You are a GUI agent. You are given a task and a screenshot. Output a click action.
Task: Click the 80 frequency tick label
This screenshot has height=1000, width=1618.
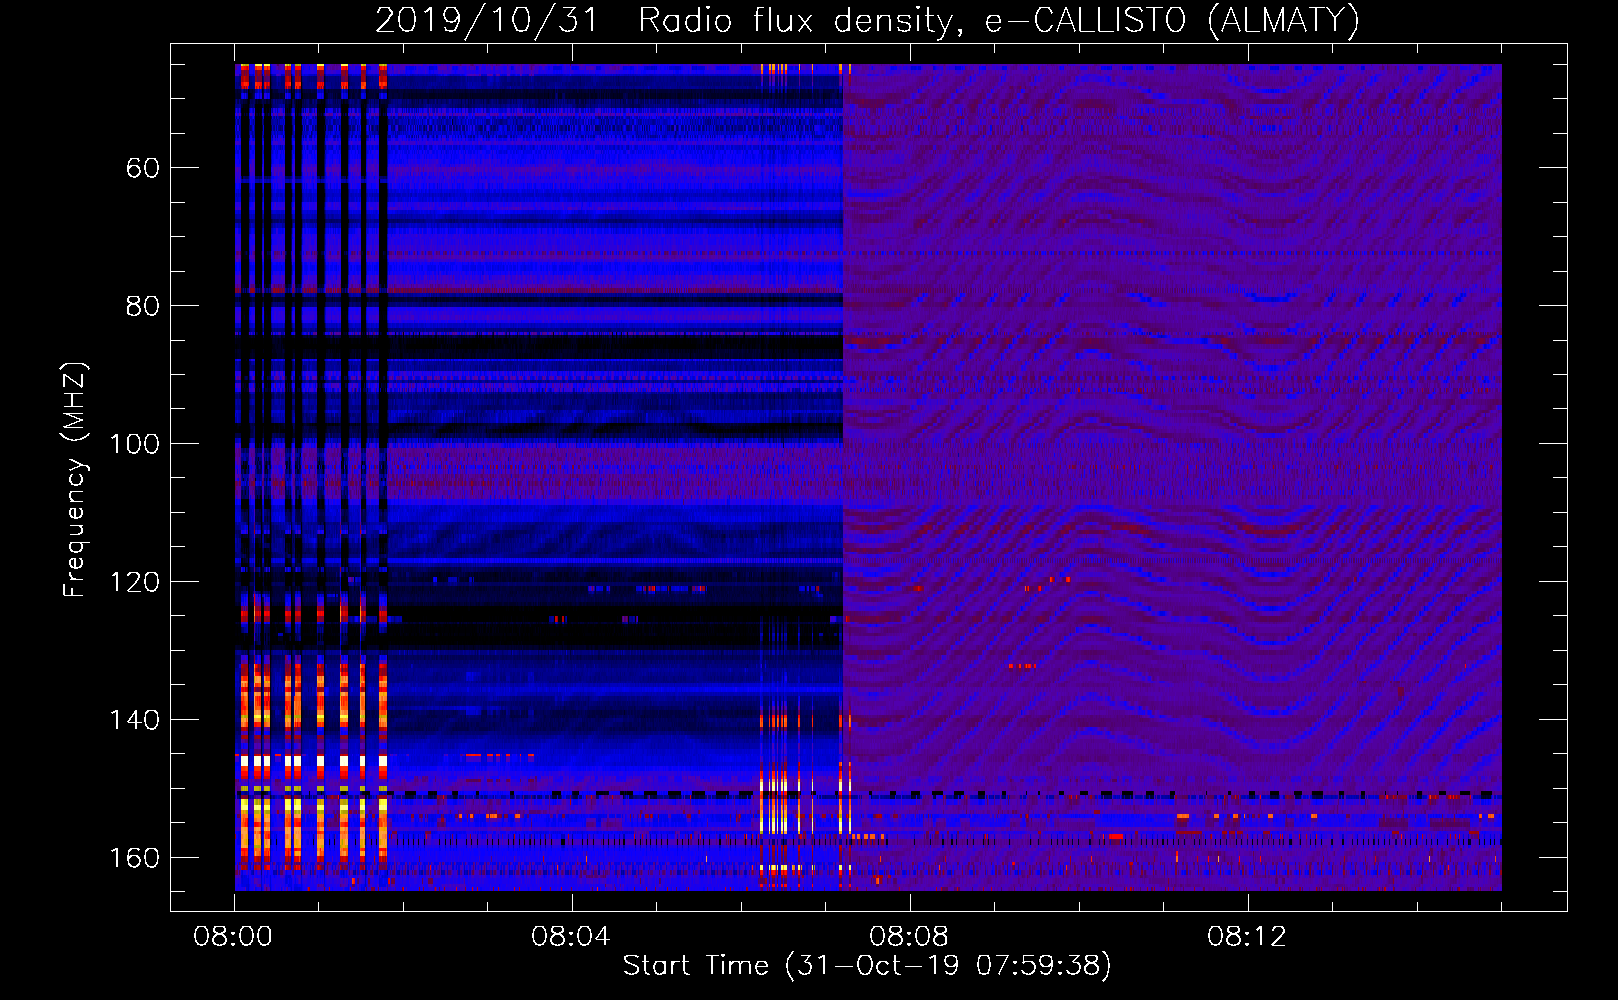[x=142, y=306]
